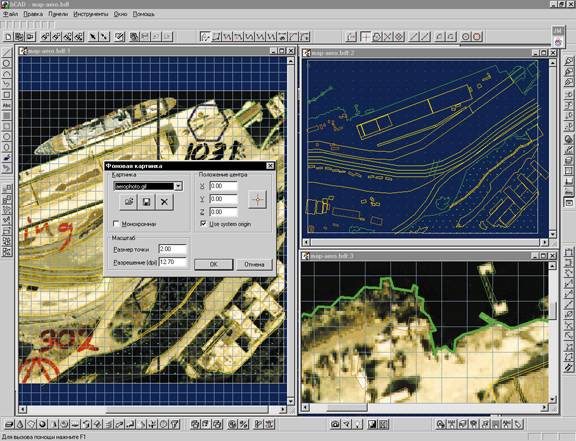Select the filled rectangle tool in left toolbar
The image size is (576, 441).
(x=7, y=116)
